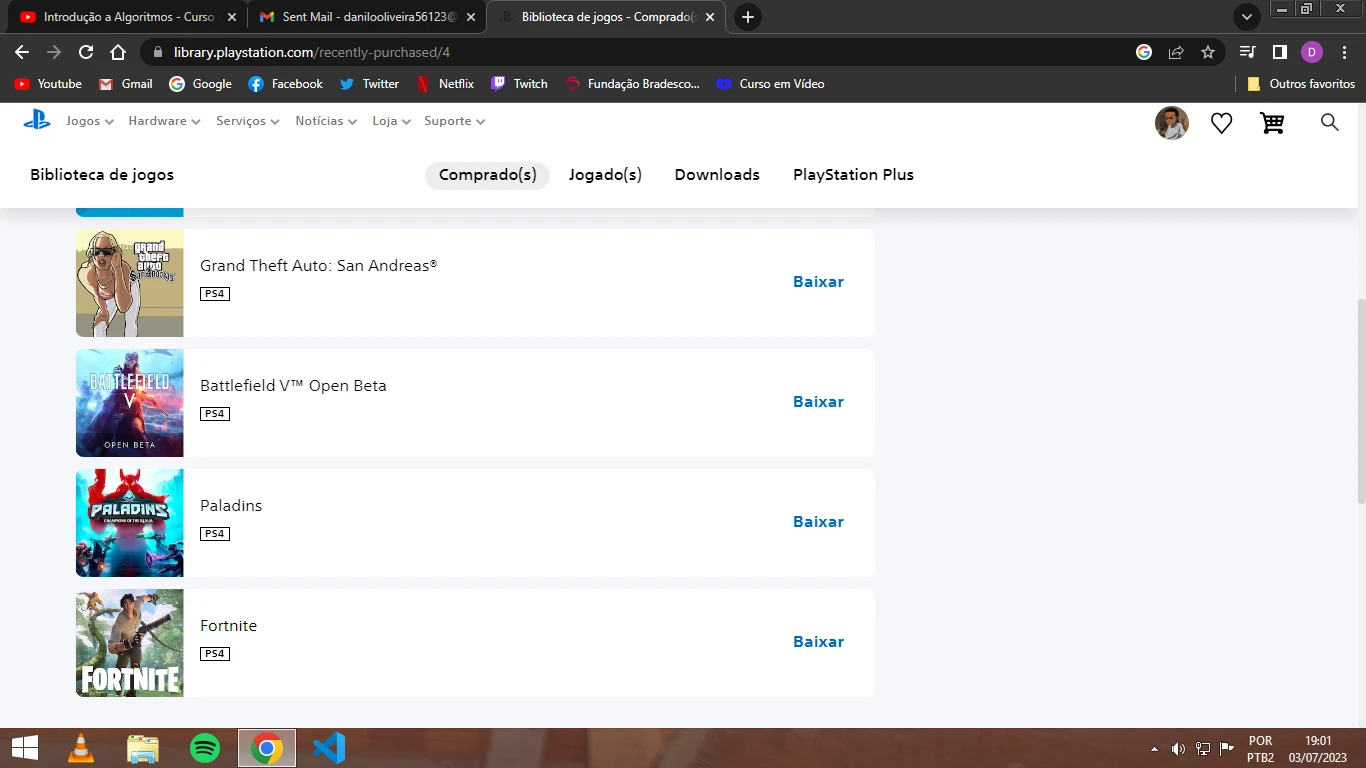Open Fundação Bradesco bookmark

(x=632, y=84)
